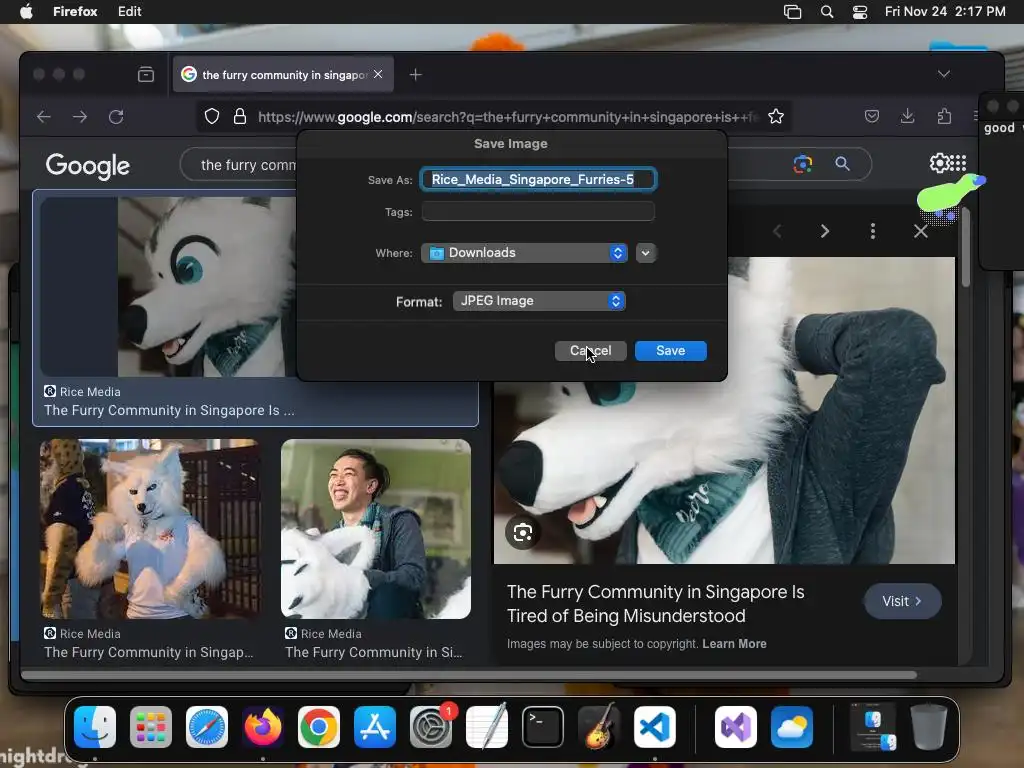Screen dimensions: 1024x768
Task: Go back one page in Firefox
Action: 44,117
